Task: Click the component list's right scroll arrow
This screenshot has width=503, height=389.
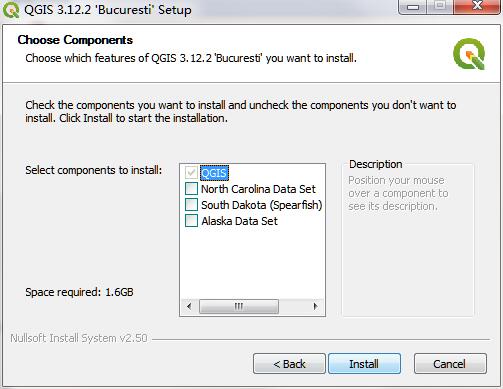Action: [315, 306]
